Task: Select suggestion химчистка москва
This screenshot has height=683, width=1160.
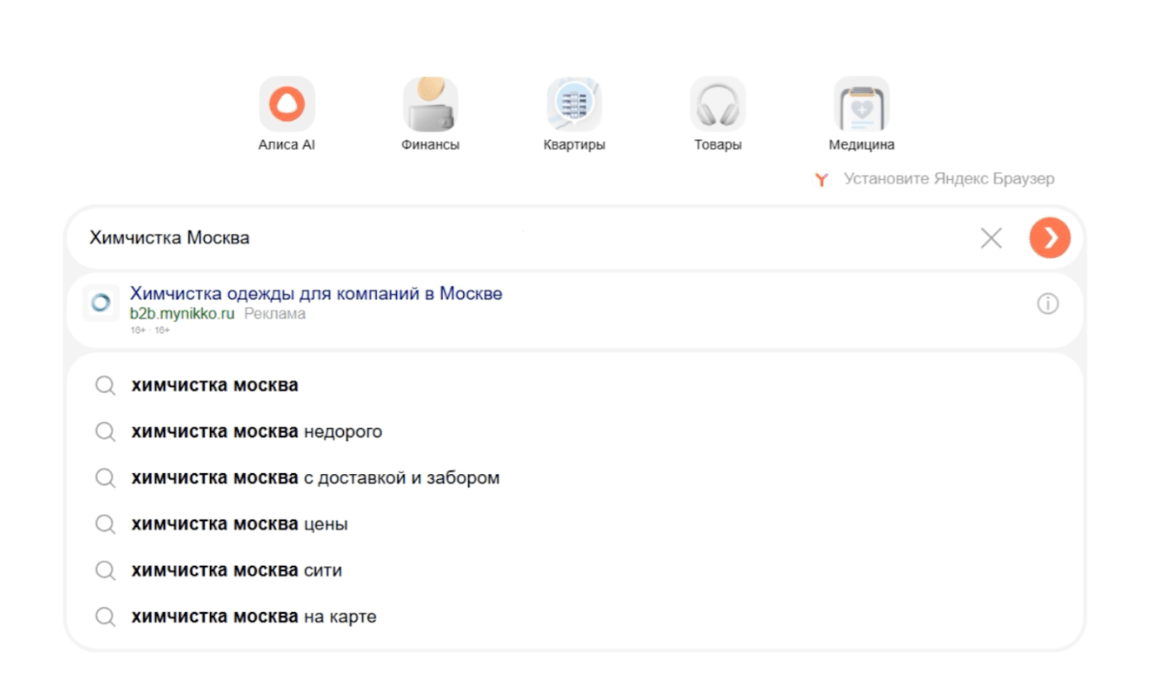Action: coord(576,385)
